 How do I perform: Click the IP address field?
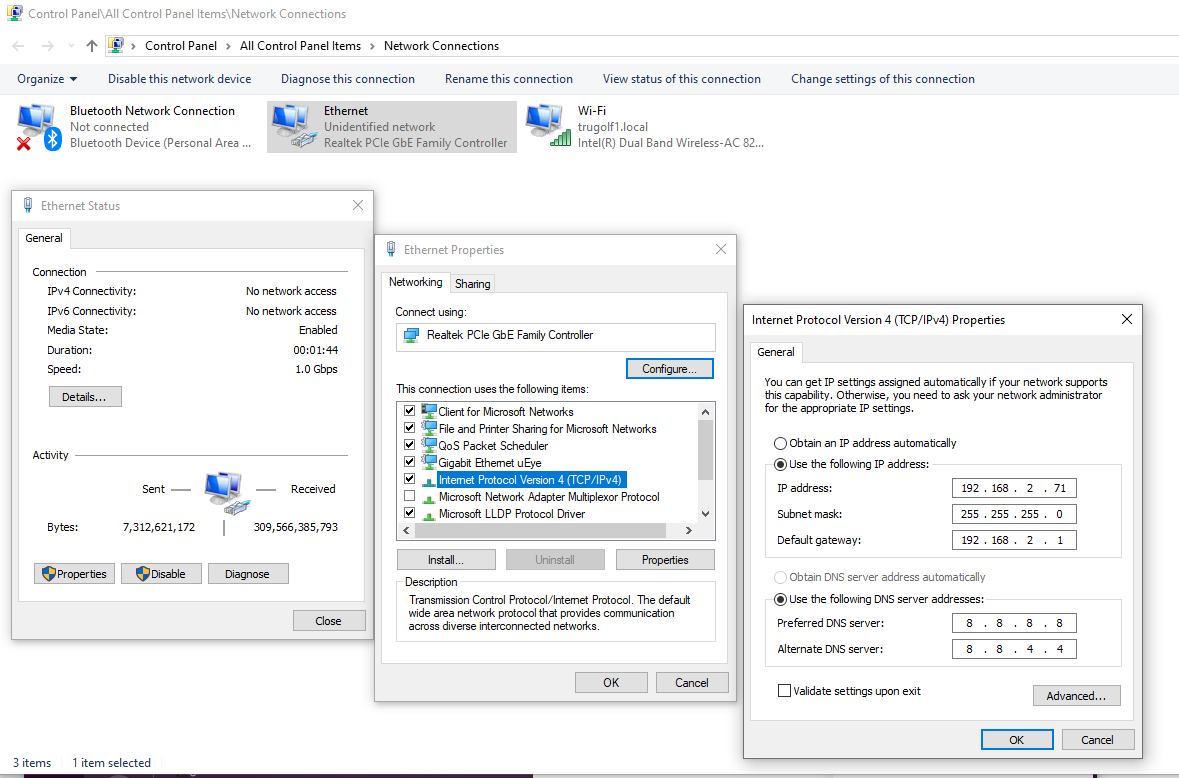[1014, 488]
